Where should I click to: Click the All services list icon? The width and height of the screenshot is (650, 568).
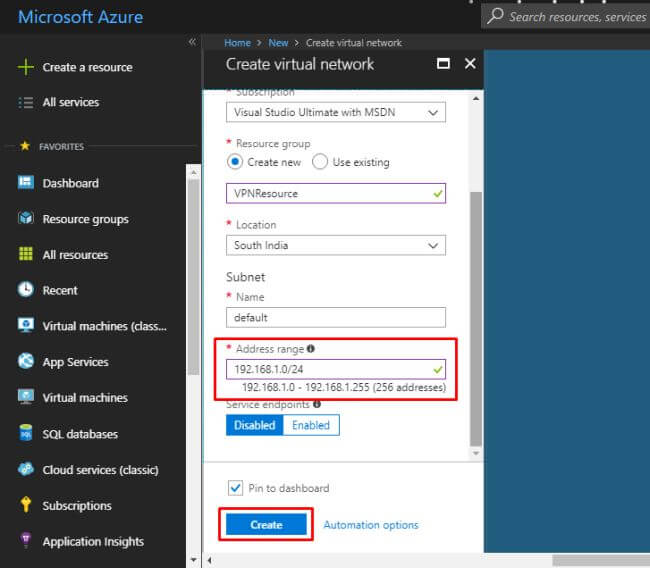pos(26,102)
